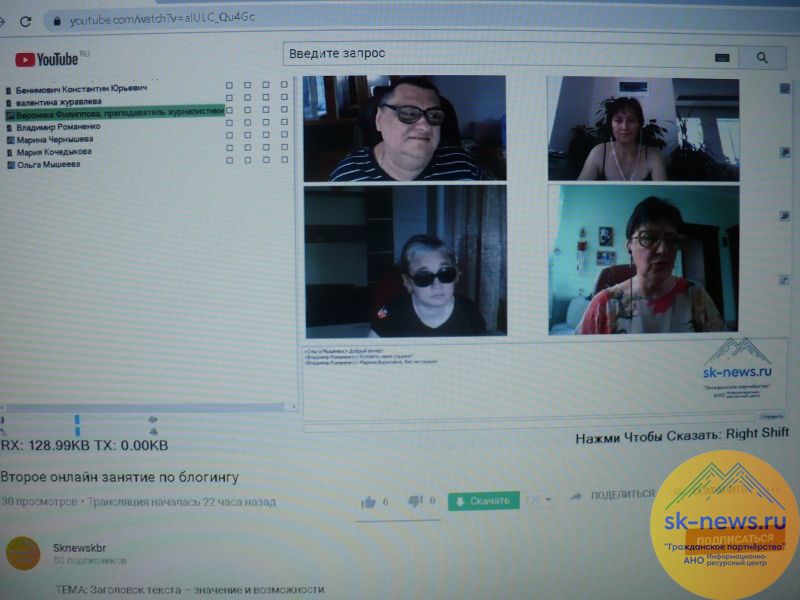Click the browser address bar URL
Viewport: 800px width, 600px height.
pos(150,20)
